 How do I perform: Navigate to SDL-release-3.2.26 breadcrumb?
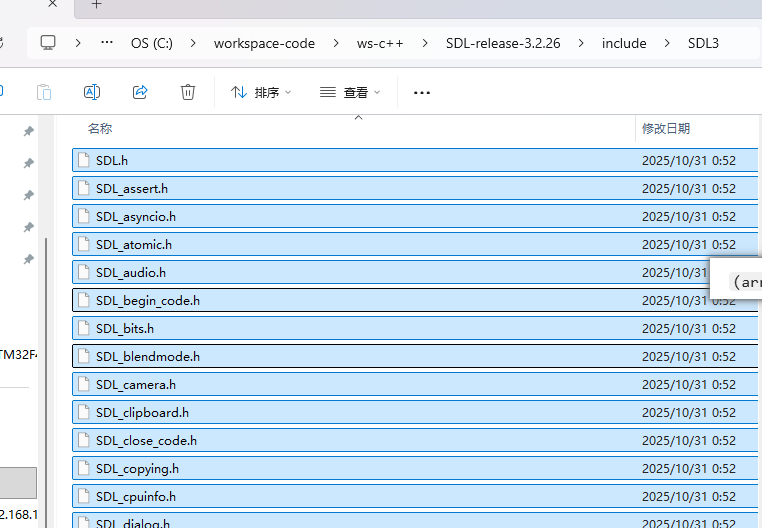[503, 43]
